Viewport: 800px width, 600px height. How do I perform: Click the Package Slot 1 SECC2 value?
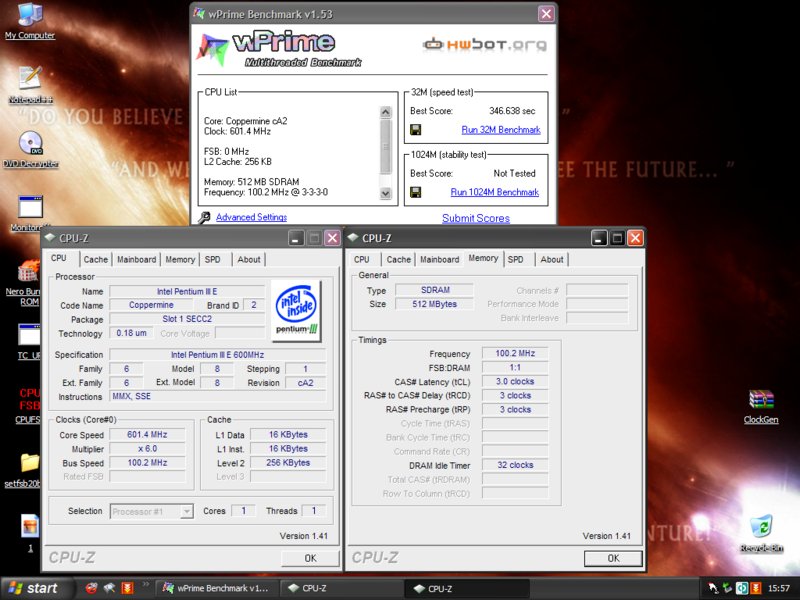click(187, 319)
